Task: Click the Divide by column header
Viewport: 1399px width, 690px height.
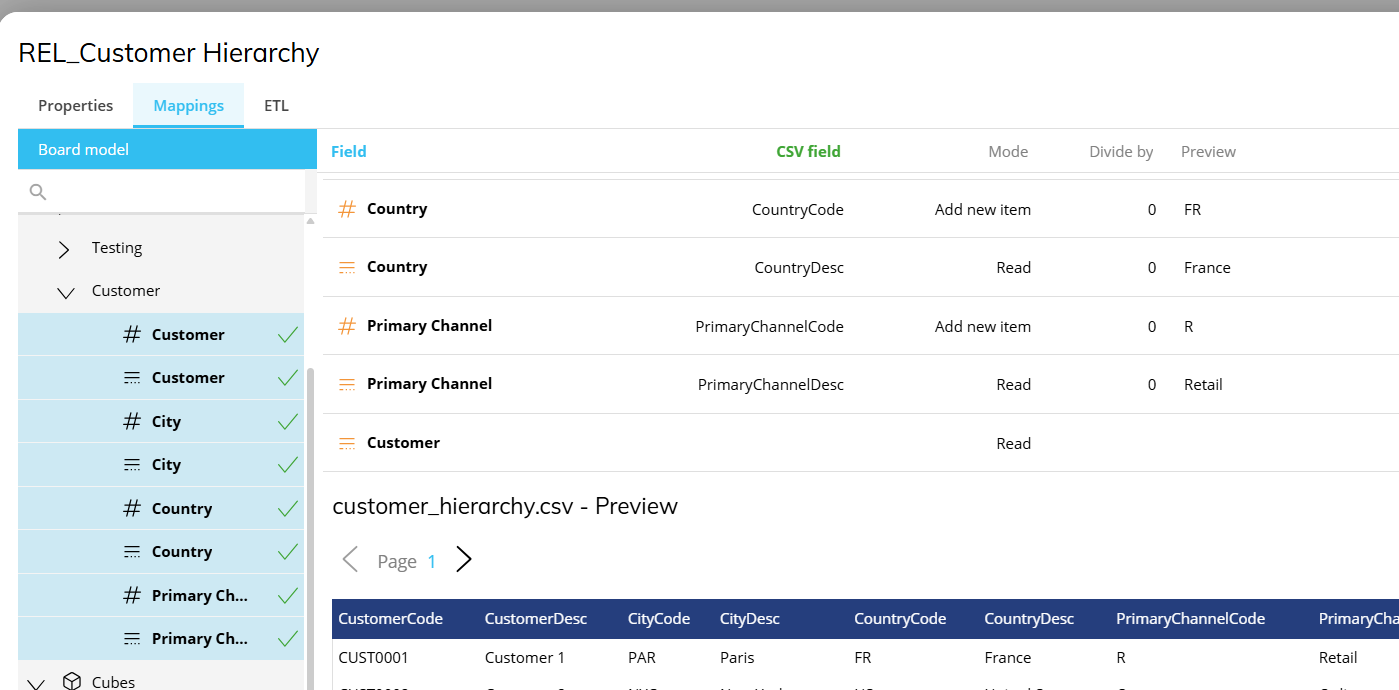Action: pyautogui.click(x=1121, y=152)
